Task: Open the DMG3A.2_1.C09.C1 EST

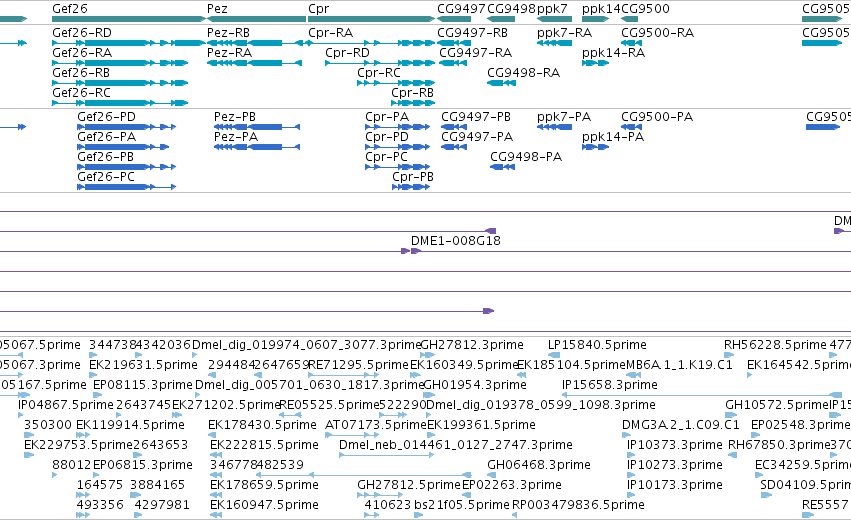Action: point(681,425)
